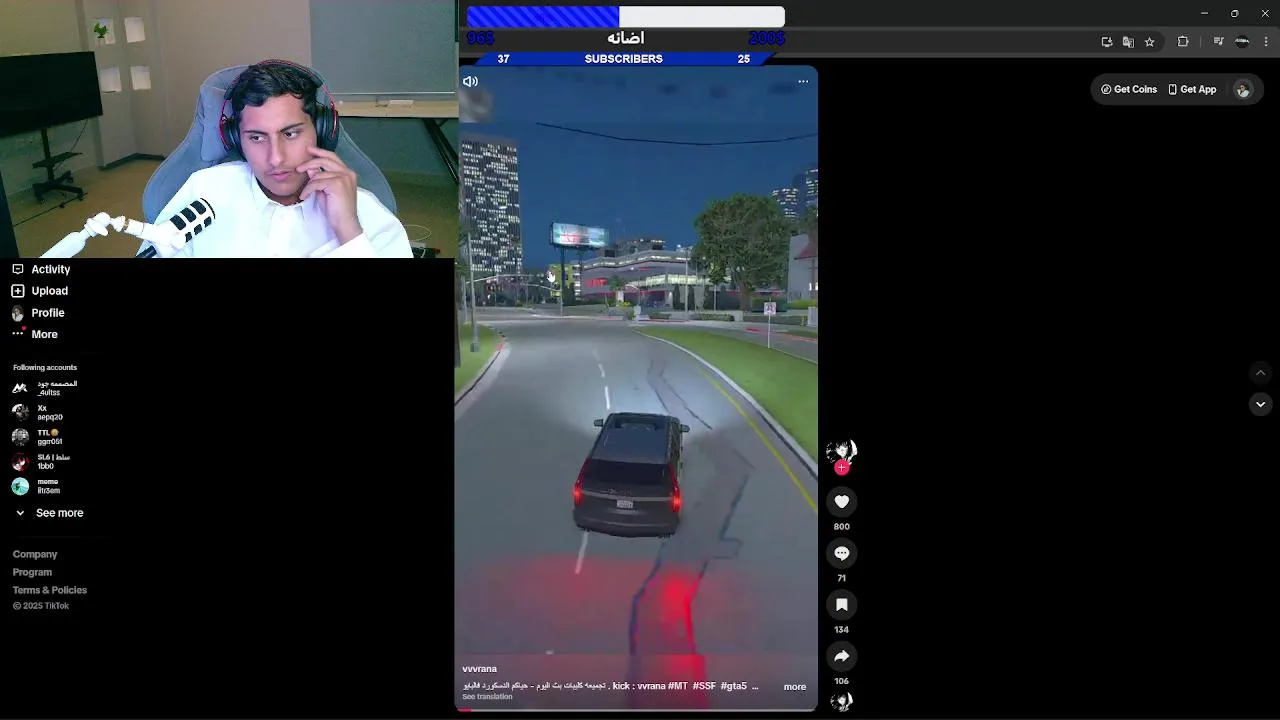Image resolution: width=1280 pixels, height=720 pixels.
Task: Select Upload label in the sidebar
Action: tap(50, 291)
